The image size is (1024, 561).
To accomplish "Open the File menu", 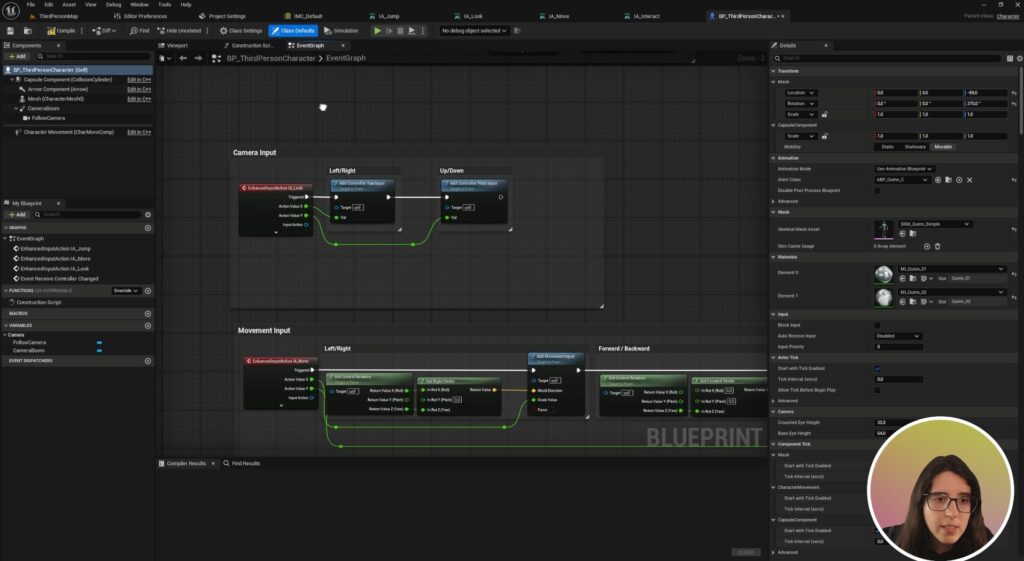I will [31, 5].
